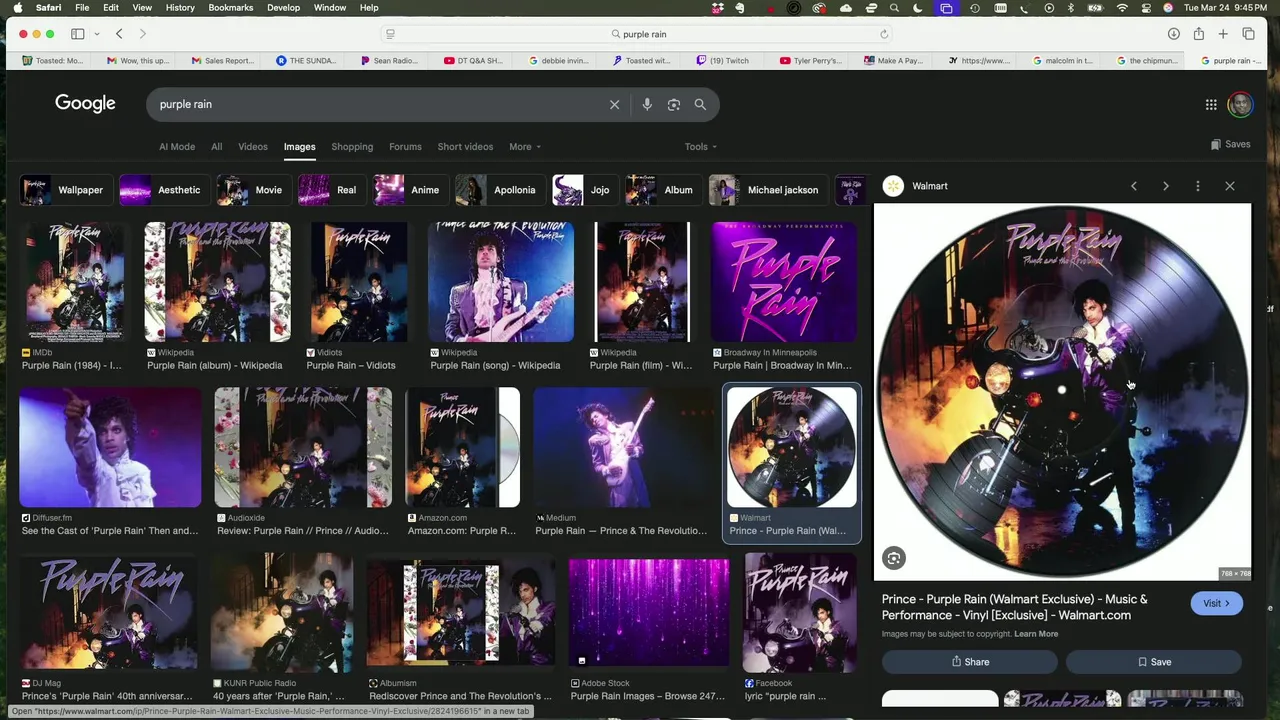This screenshot has height=720, width=1280.
Task: Open Wi-Fi menu bar status
Action: 1122,8
